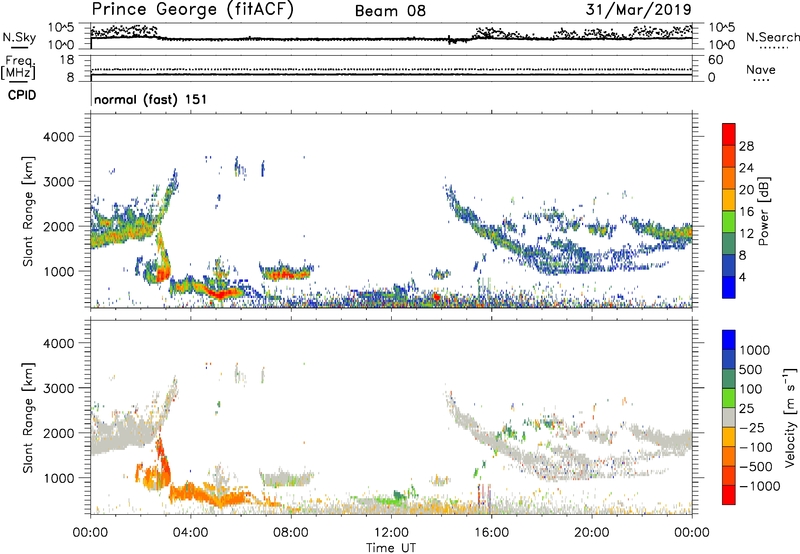Click the "Slant Range [km]" label of the velocity panel
The image size is (800, 554).
(x=28, y=418)
